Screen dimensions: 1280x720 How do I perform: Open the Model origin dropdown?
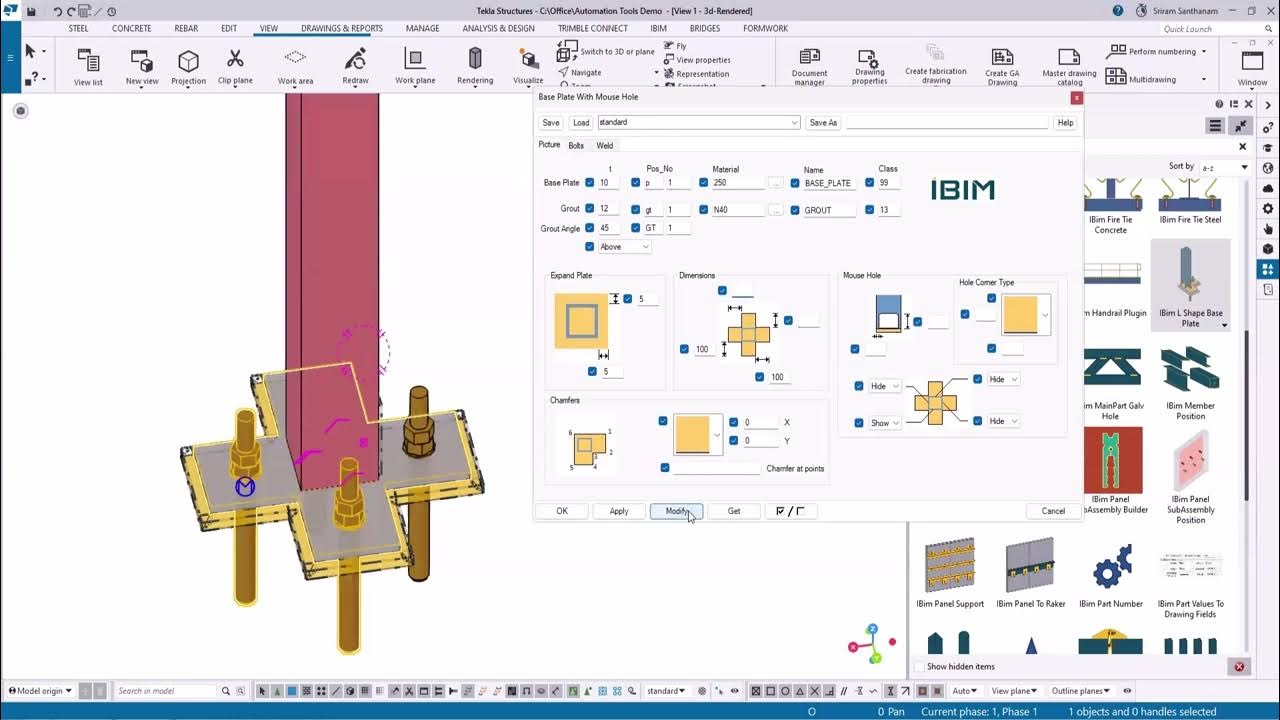pos(42,691)
